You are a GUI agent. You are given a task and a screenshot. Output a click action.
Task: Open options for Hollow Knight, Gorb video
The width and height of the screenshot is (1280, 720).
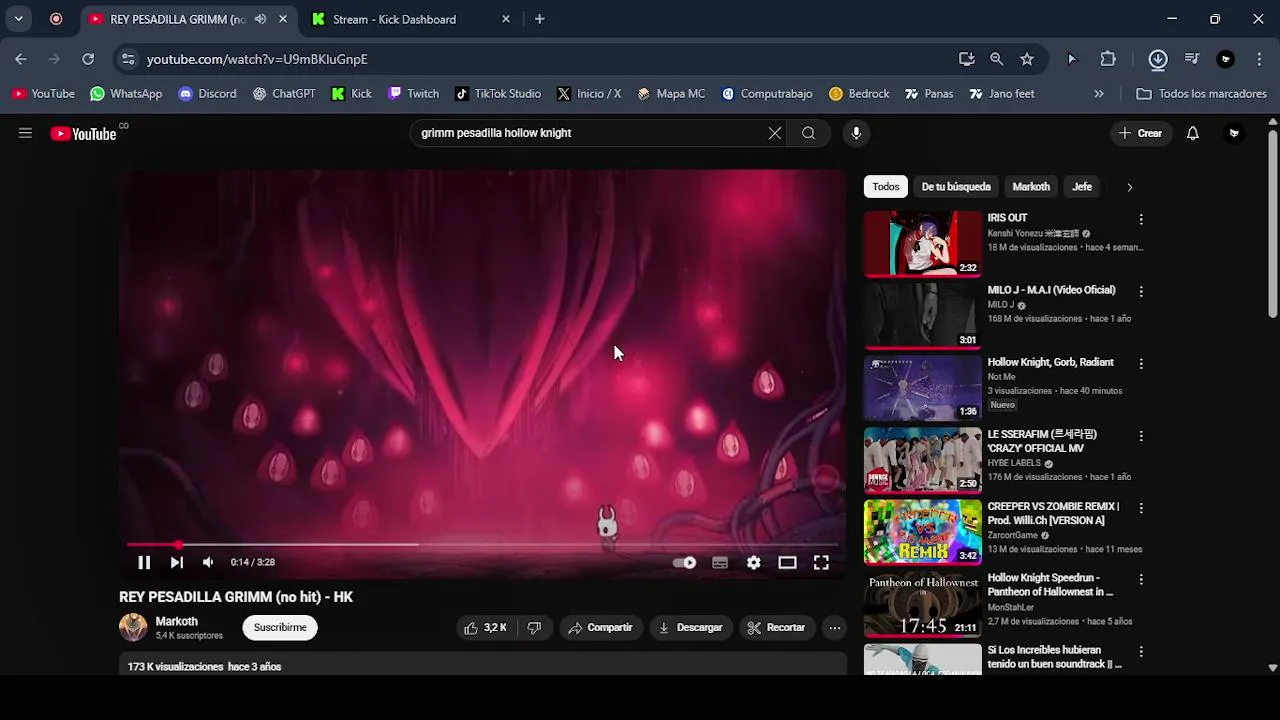pos(1141,364)
